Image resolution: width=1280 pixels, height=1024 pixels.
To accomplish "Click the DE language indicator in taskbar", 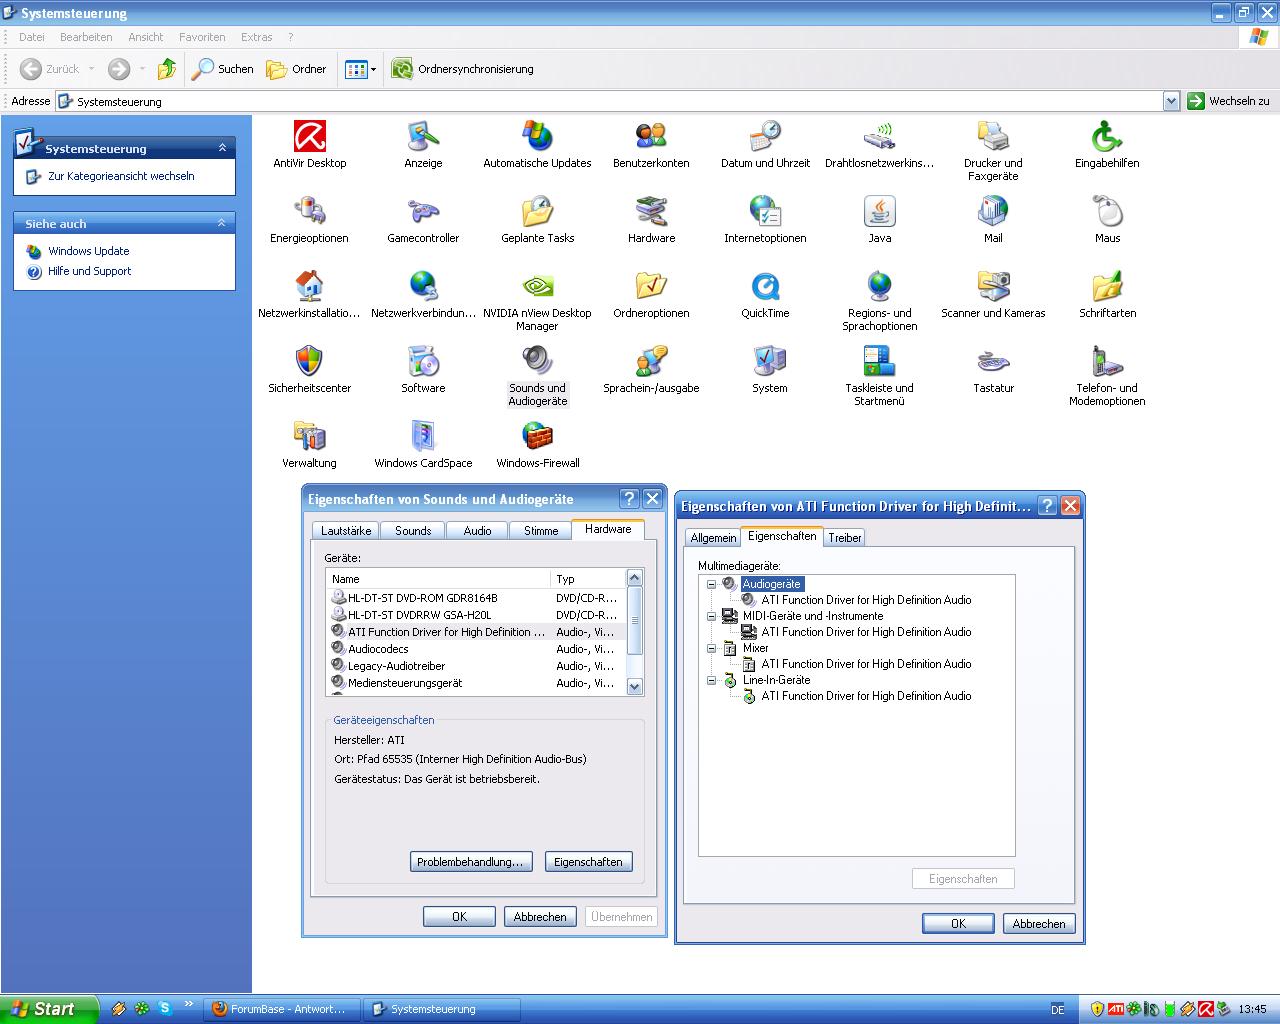I will coord(1058,1010).
